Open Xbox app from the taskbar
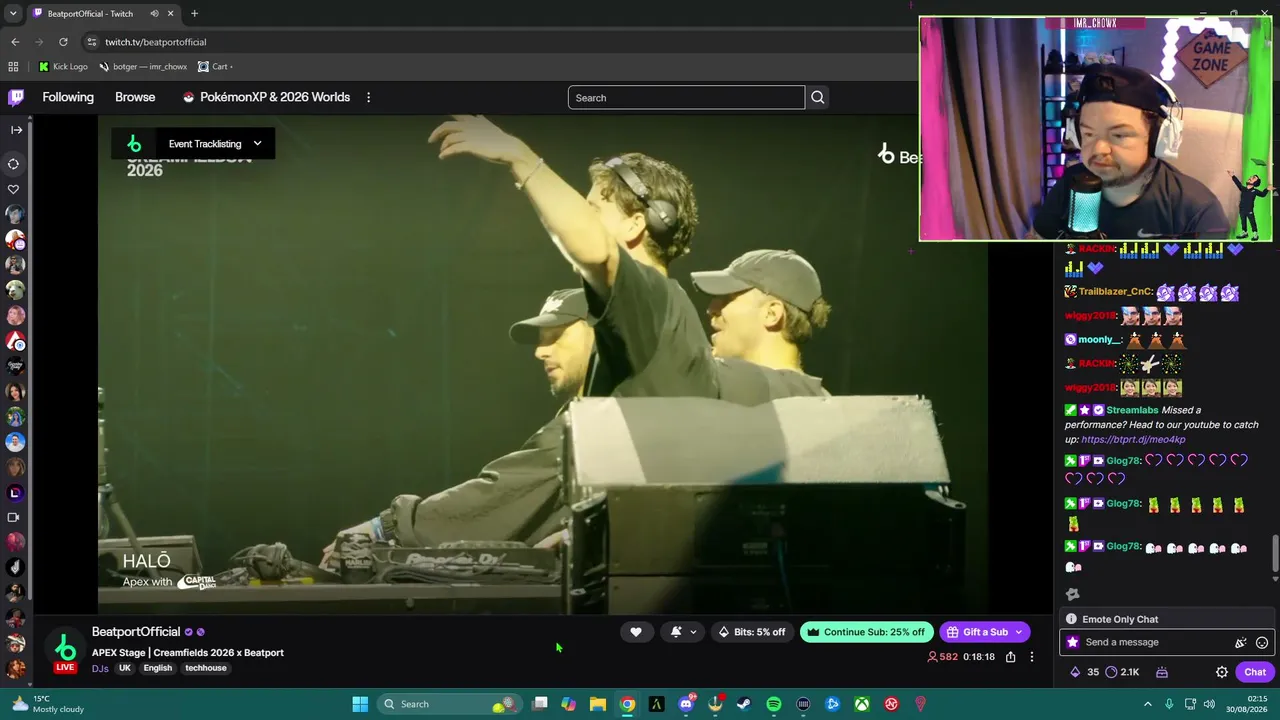Screen dimensions: 1280x720 point(862,704)
